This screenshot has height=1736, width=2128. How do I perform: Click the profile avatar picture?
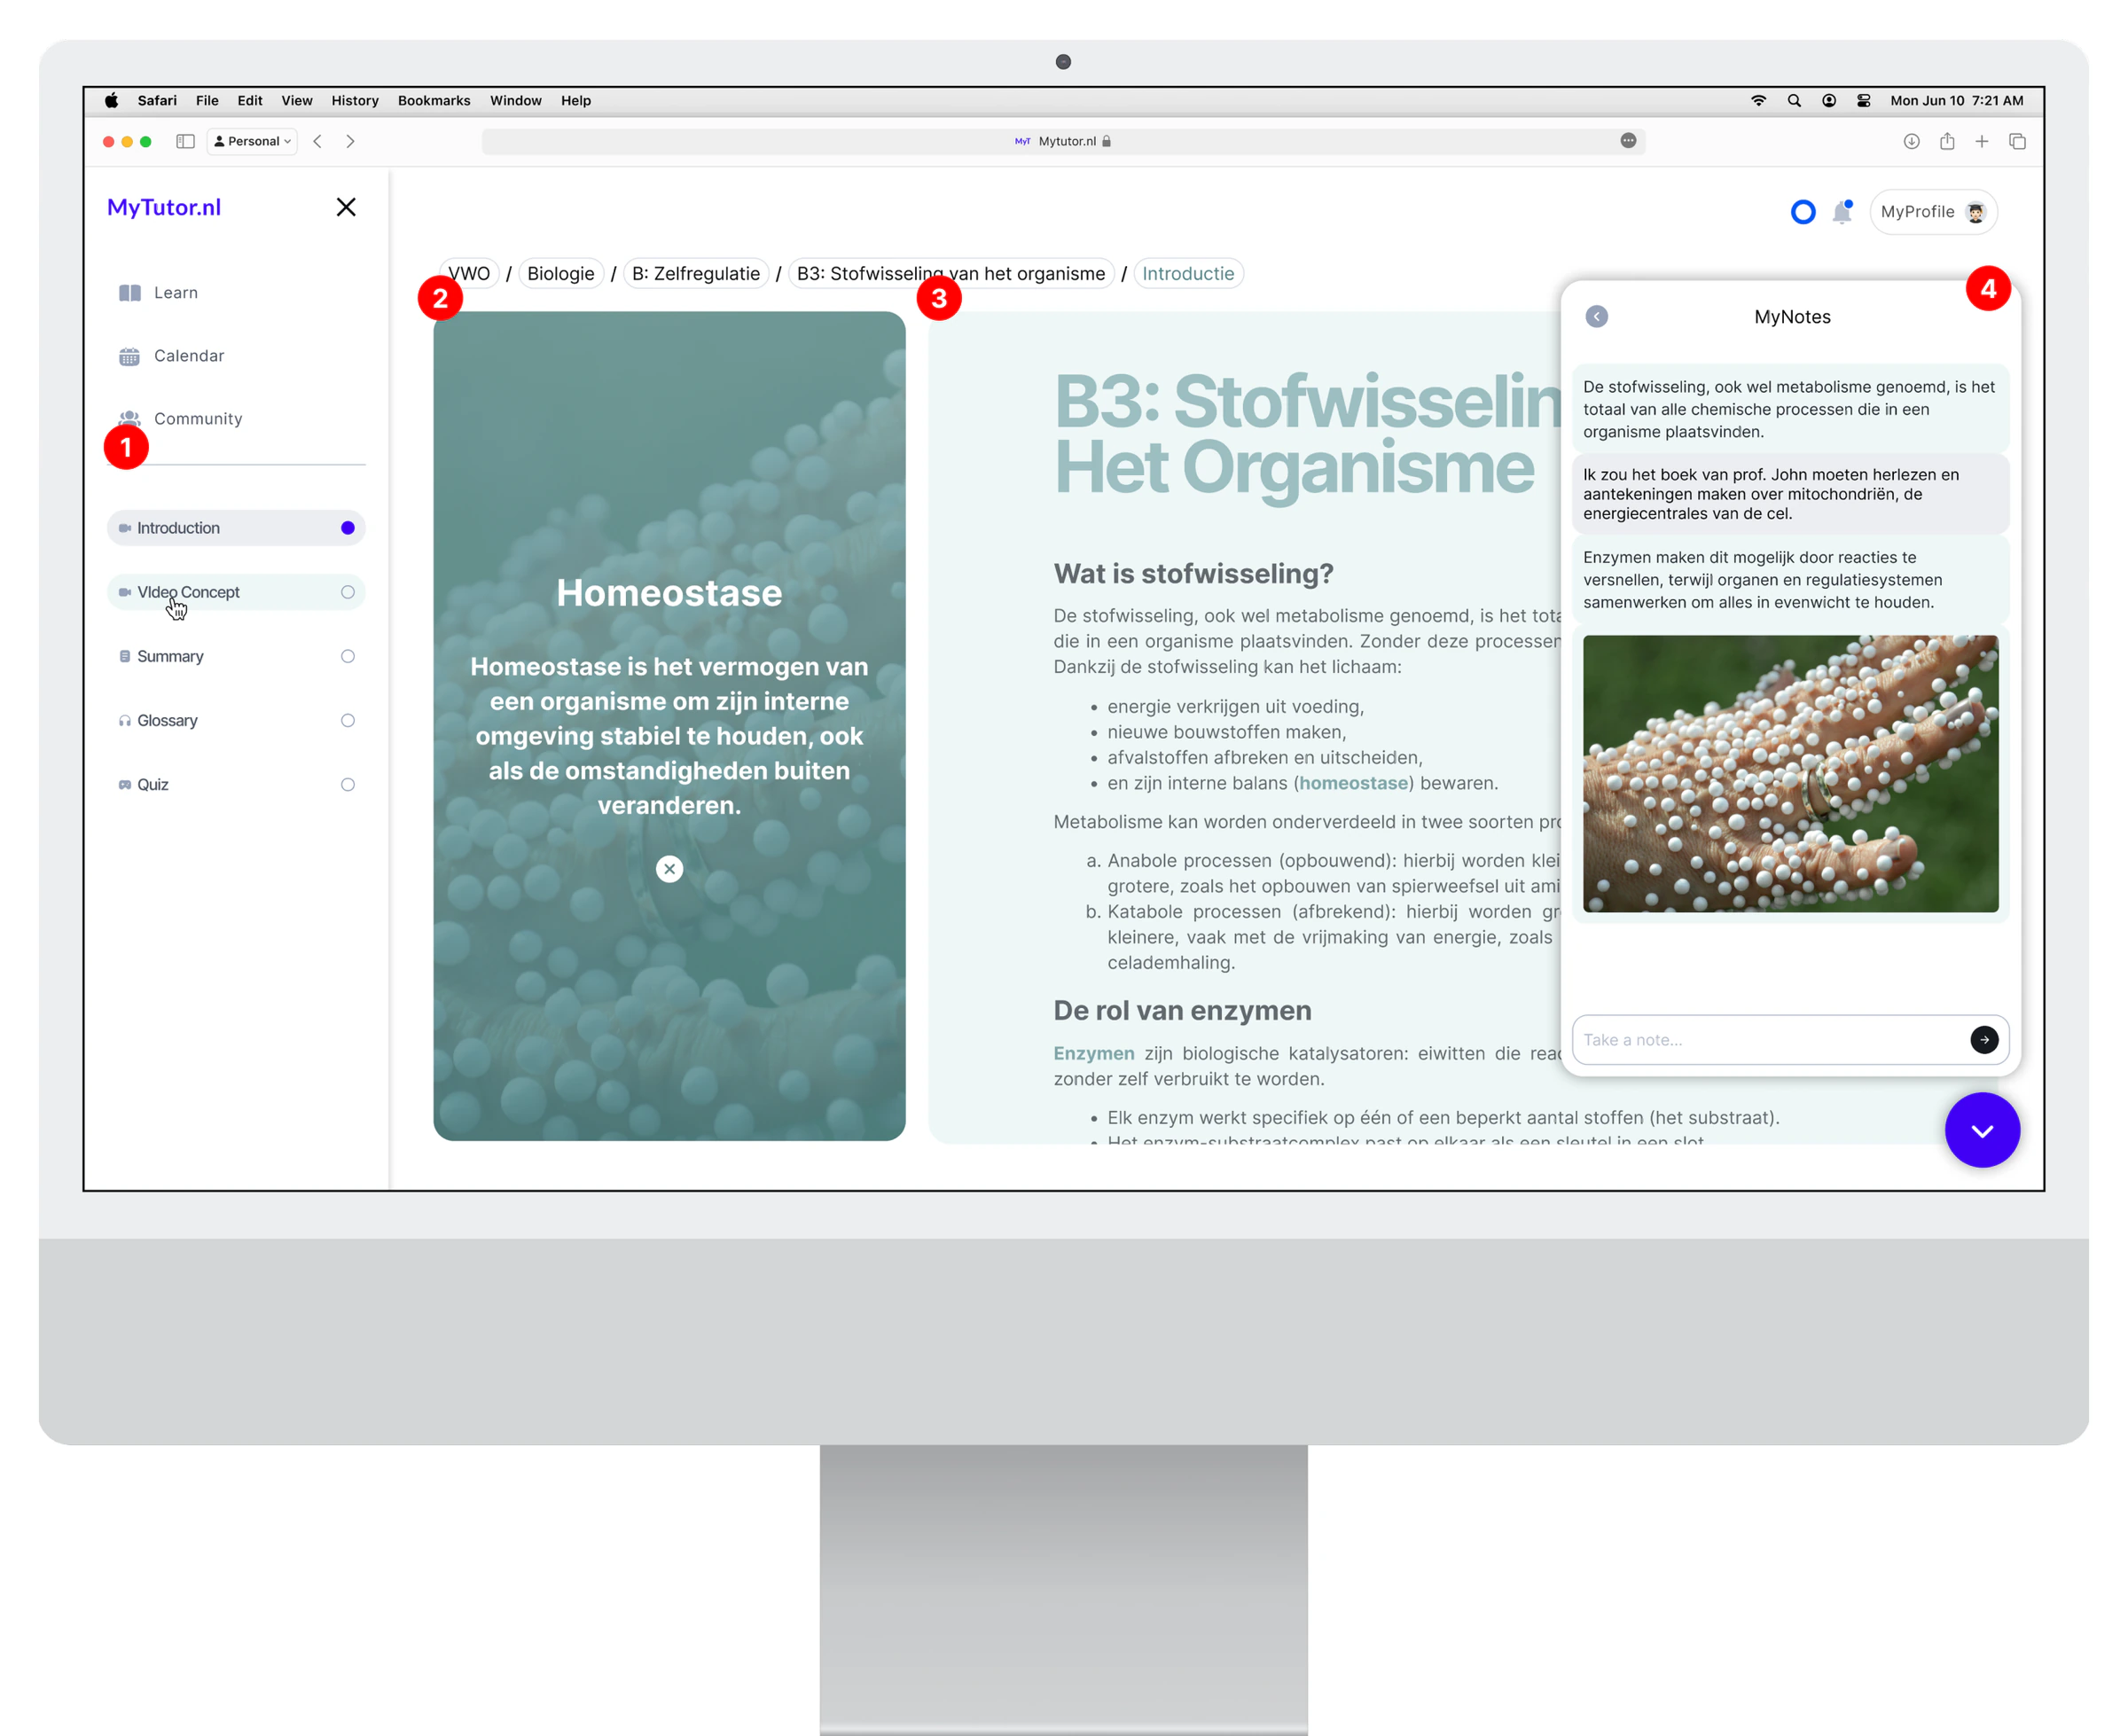[1975, 212]
